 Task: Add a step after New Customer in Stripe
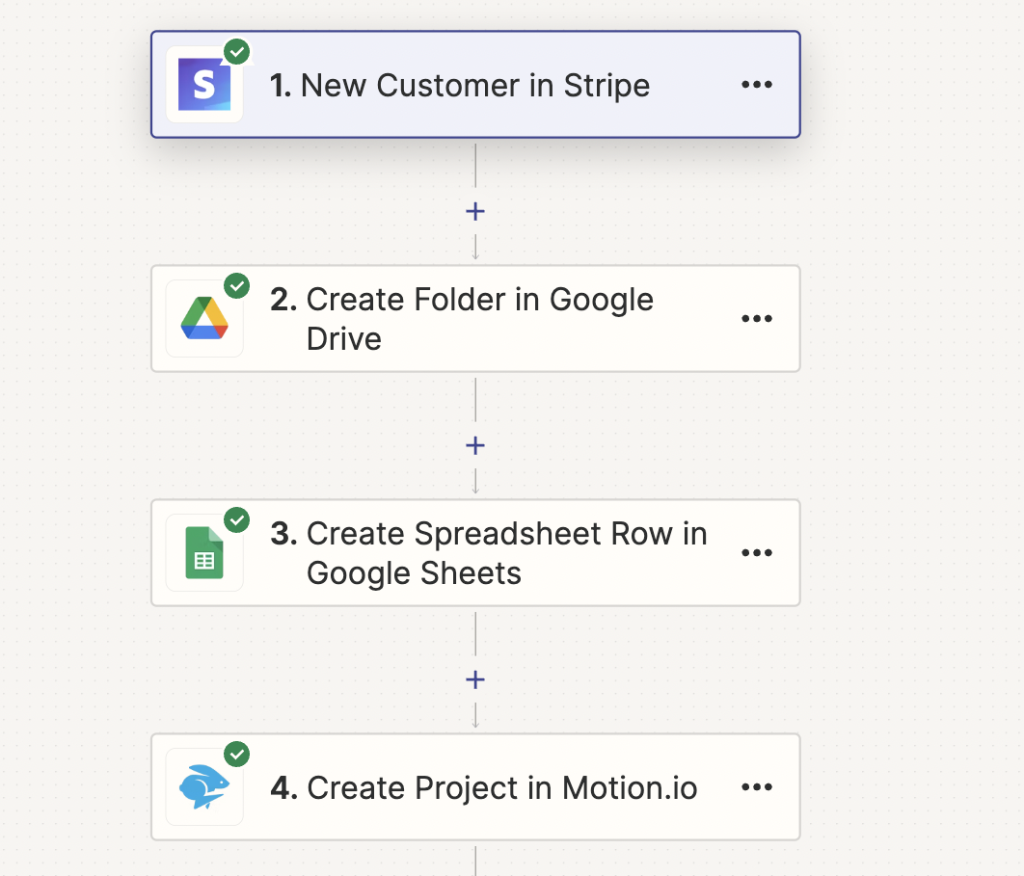point(475,211)
